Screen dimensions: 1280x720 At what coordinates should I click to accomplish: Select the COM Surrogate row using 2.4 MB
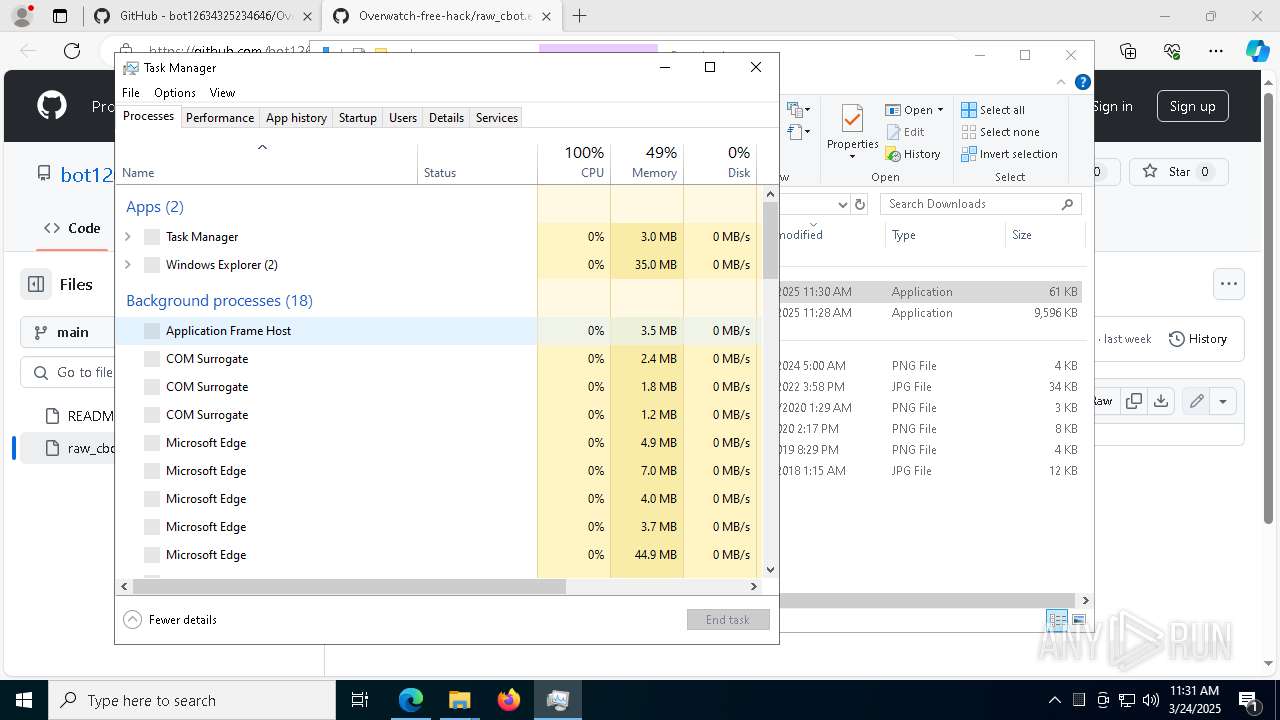436,359
